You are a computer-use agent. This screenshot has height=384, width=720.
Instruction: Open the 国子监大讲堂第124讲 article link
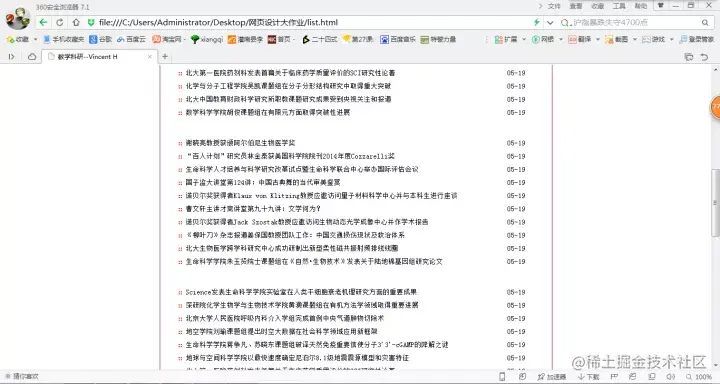coord(263,182)
